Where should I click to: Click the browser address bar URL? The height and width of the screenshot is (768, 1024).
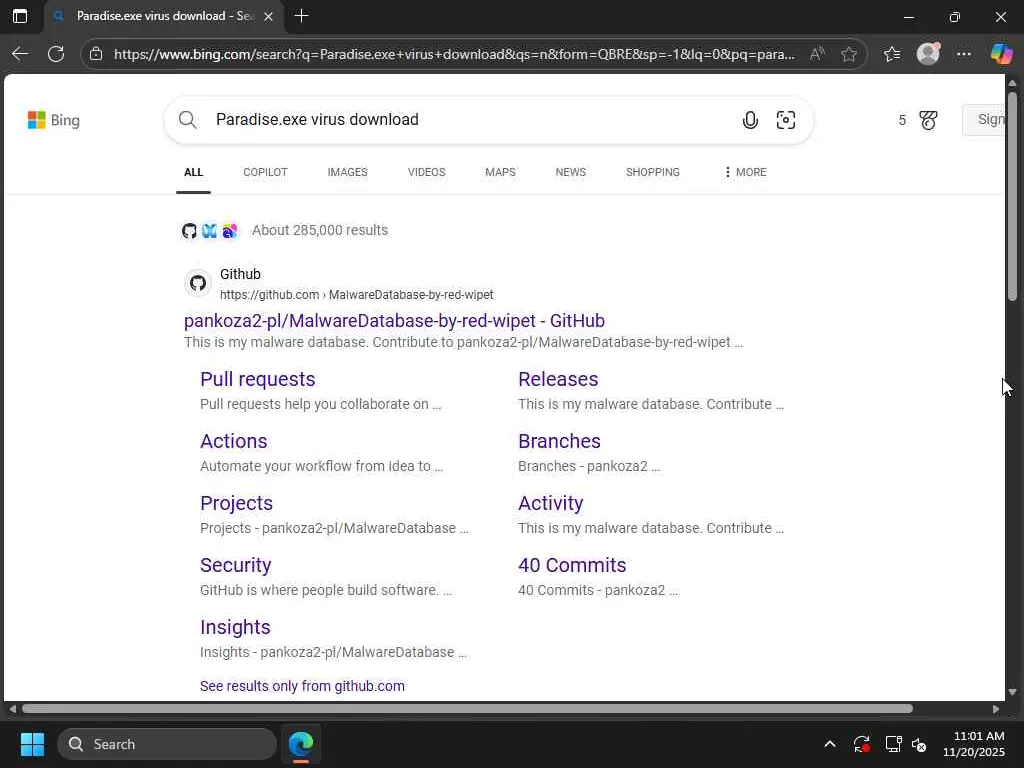pyautogui.click(x=455, y=54)
